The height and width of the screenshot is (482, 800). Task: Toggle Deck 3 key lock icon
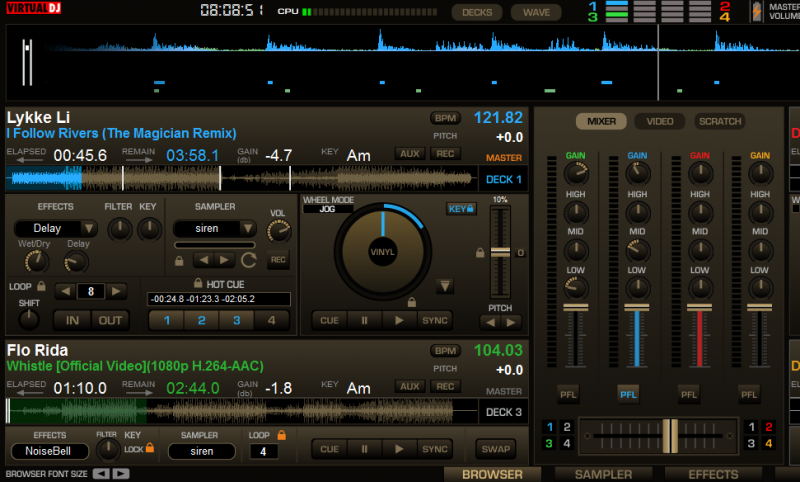(x=149, y=447)
